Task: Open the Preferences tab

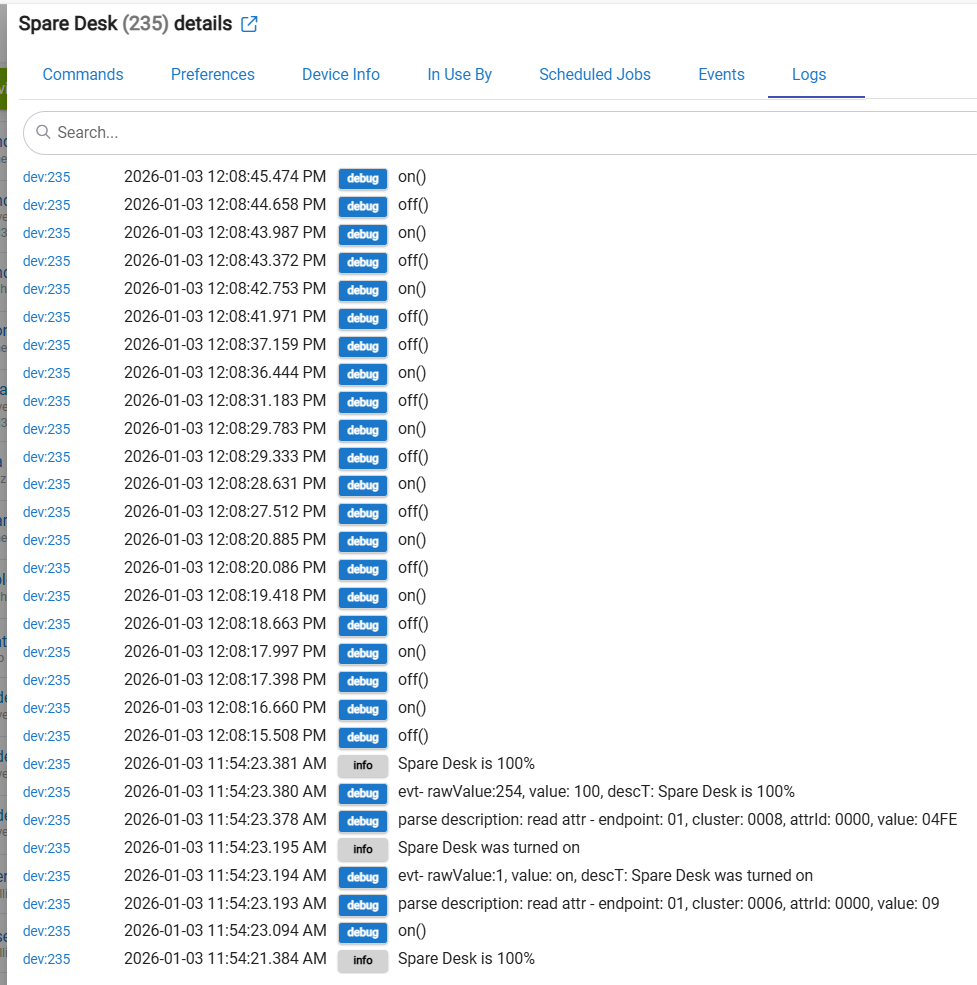Action: 213,74
